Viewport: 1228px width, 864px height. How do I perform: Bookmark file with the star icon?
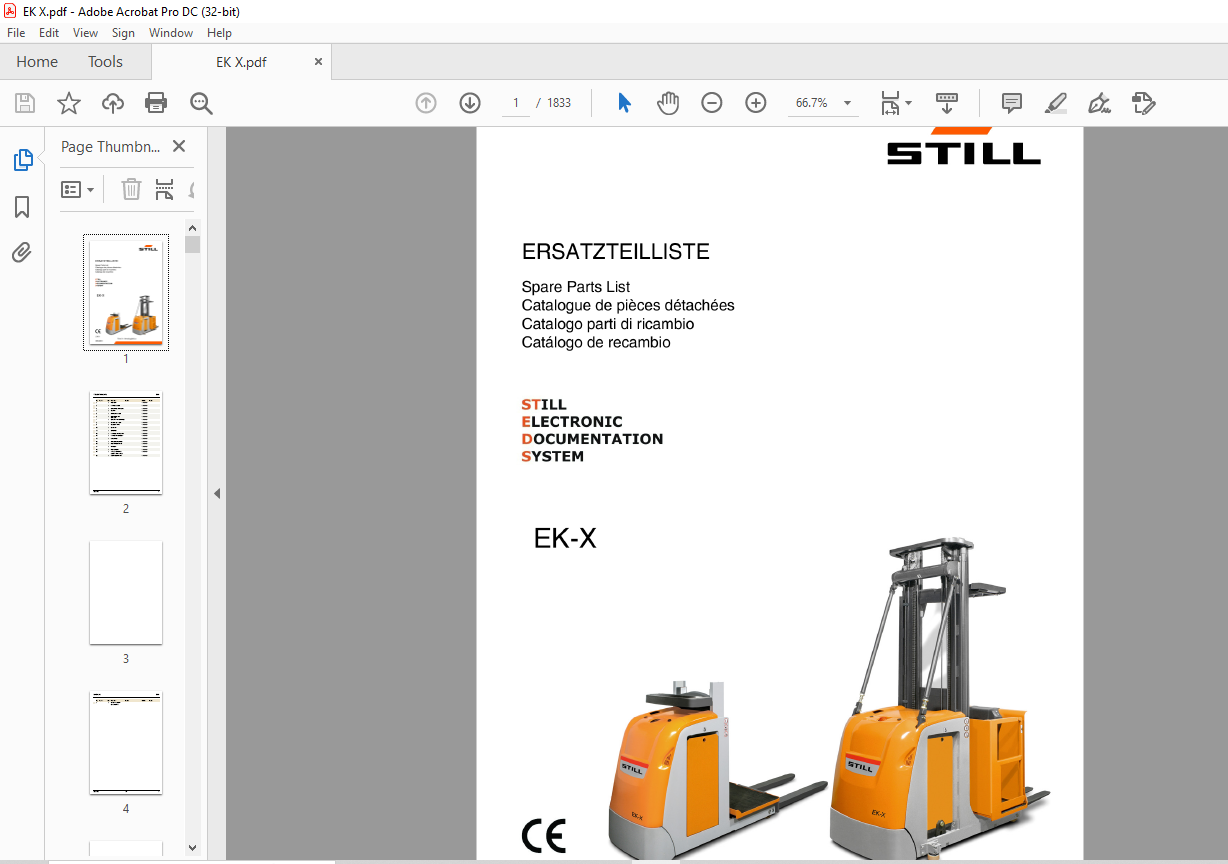[68, 103]
